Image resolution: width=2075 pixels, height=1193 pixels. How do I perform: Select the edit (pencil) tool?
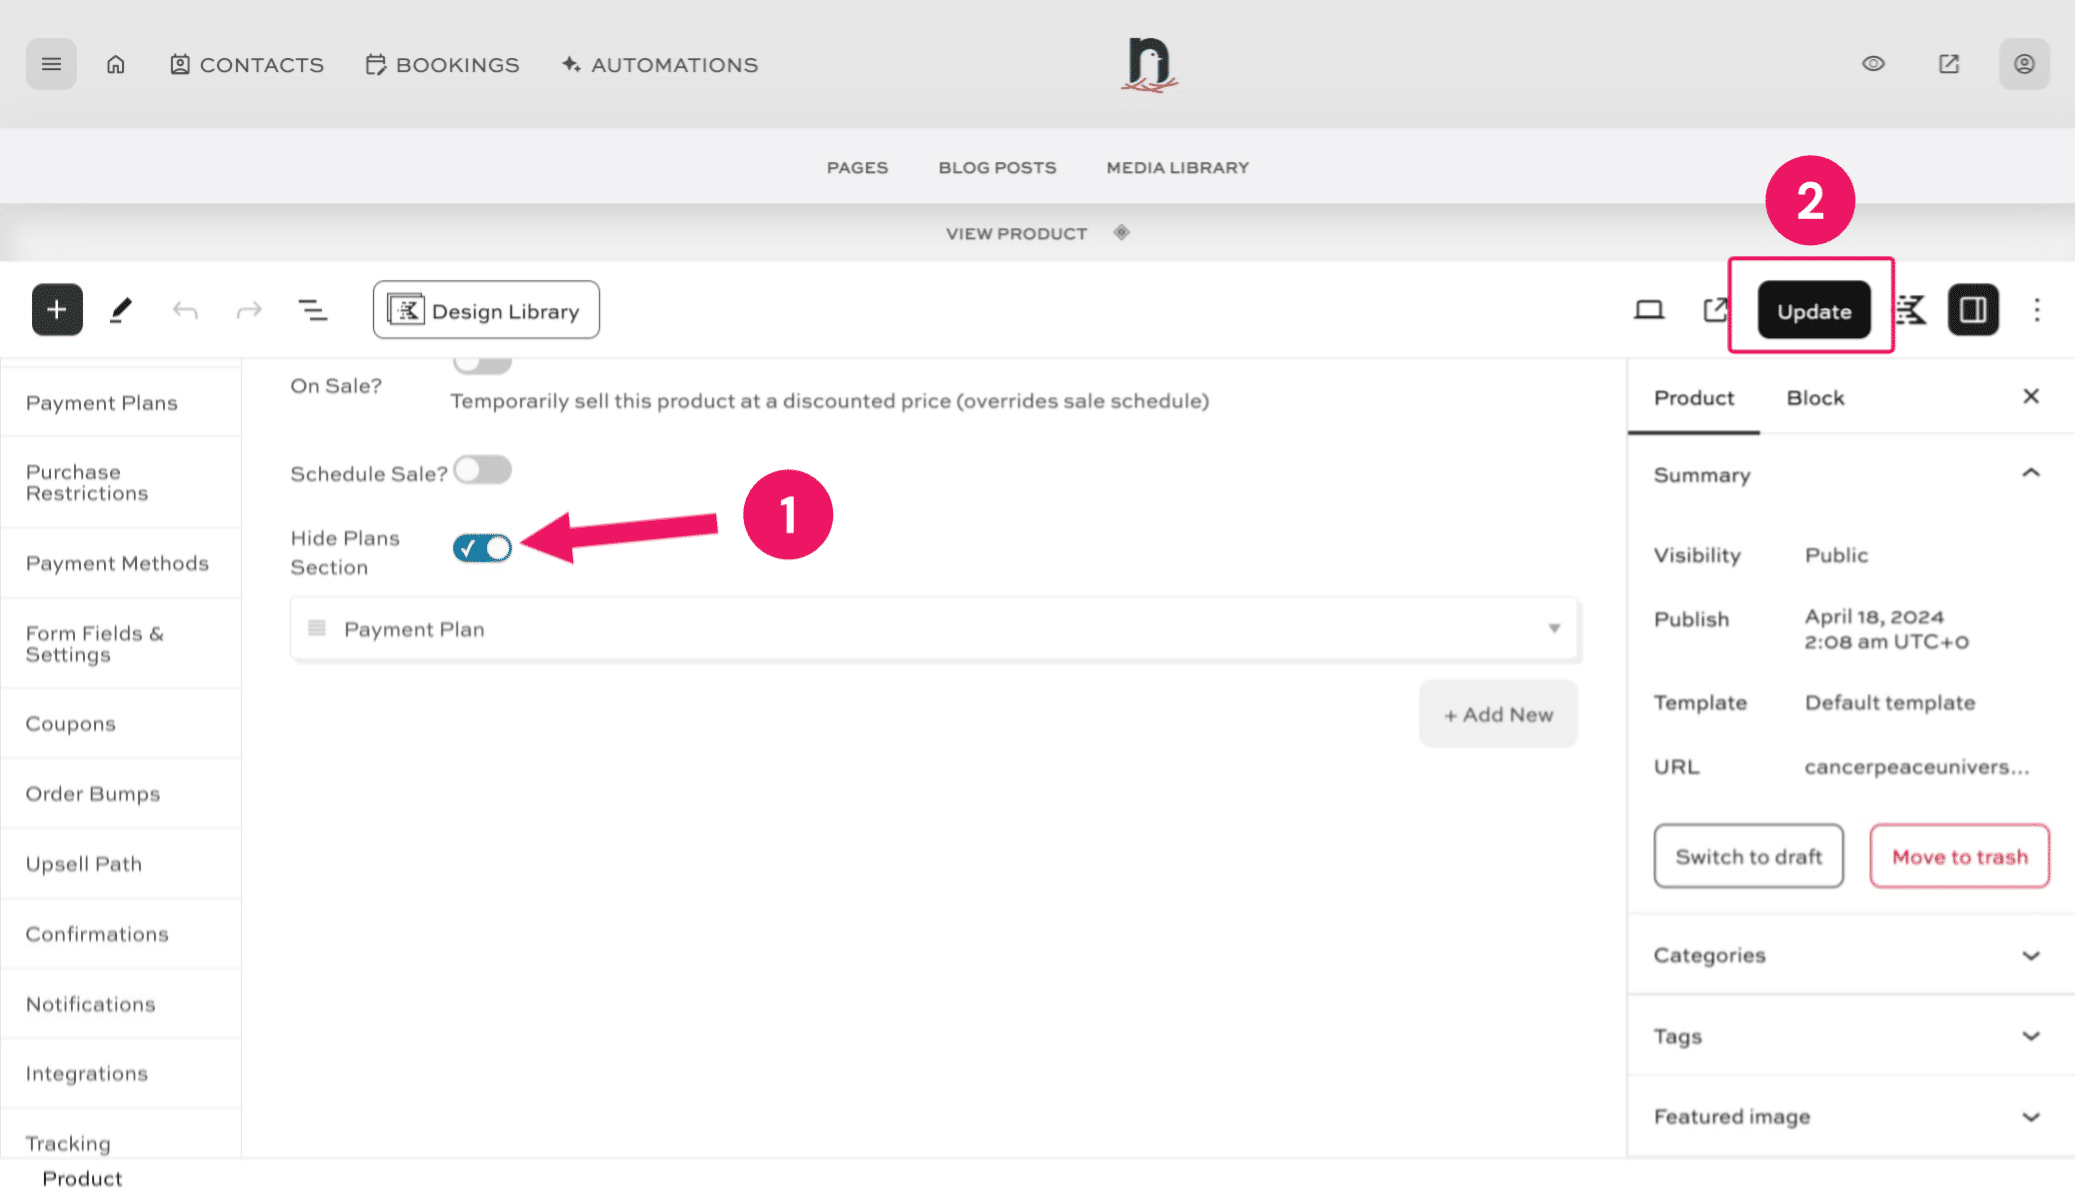click(121, 309)
